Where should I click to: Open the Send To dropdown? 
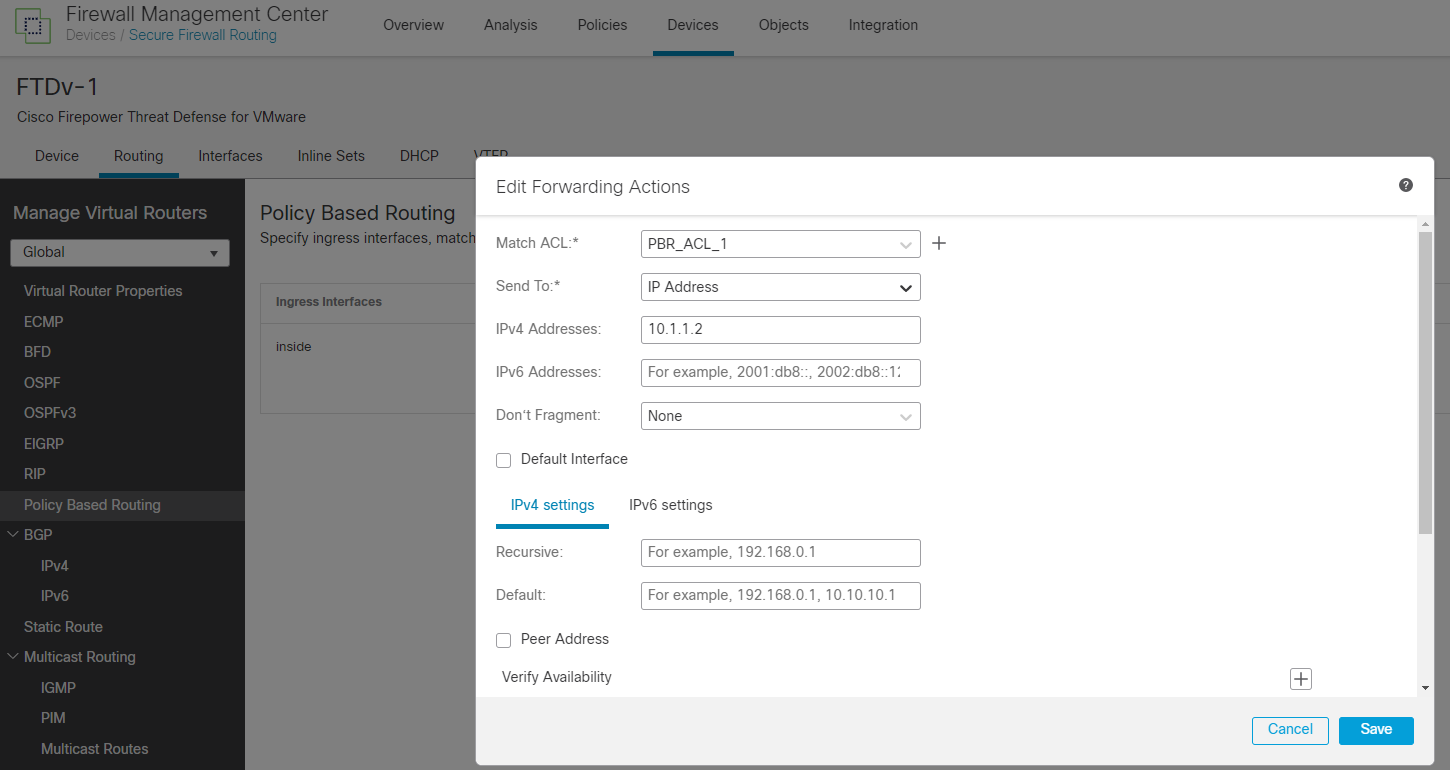(780, 287)
